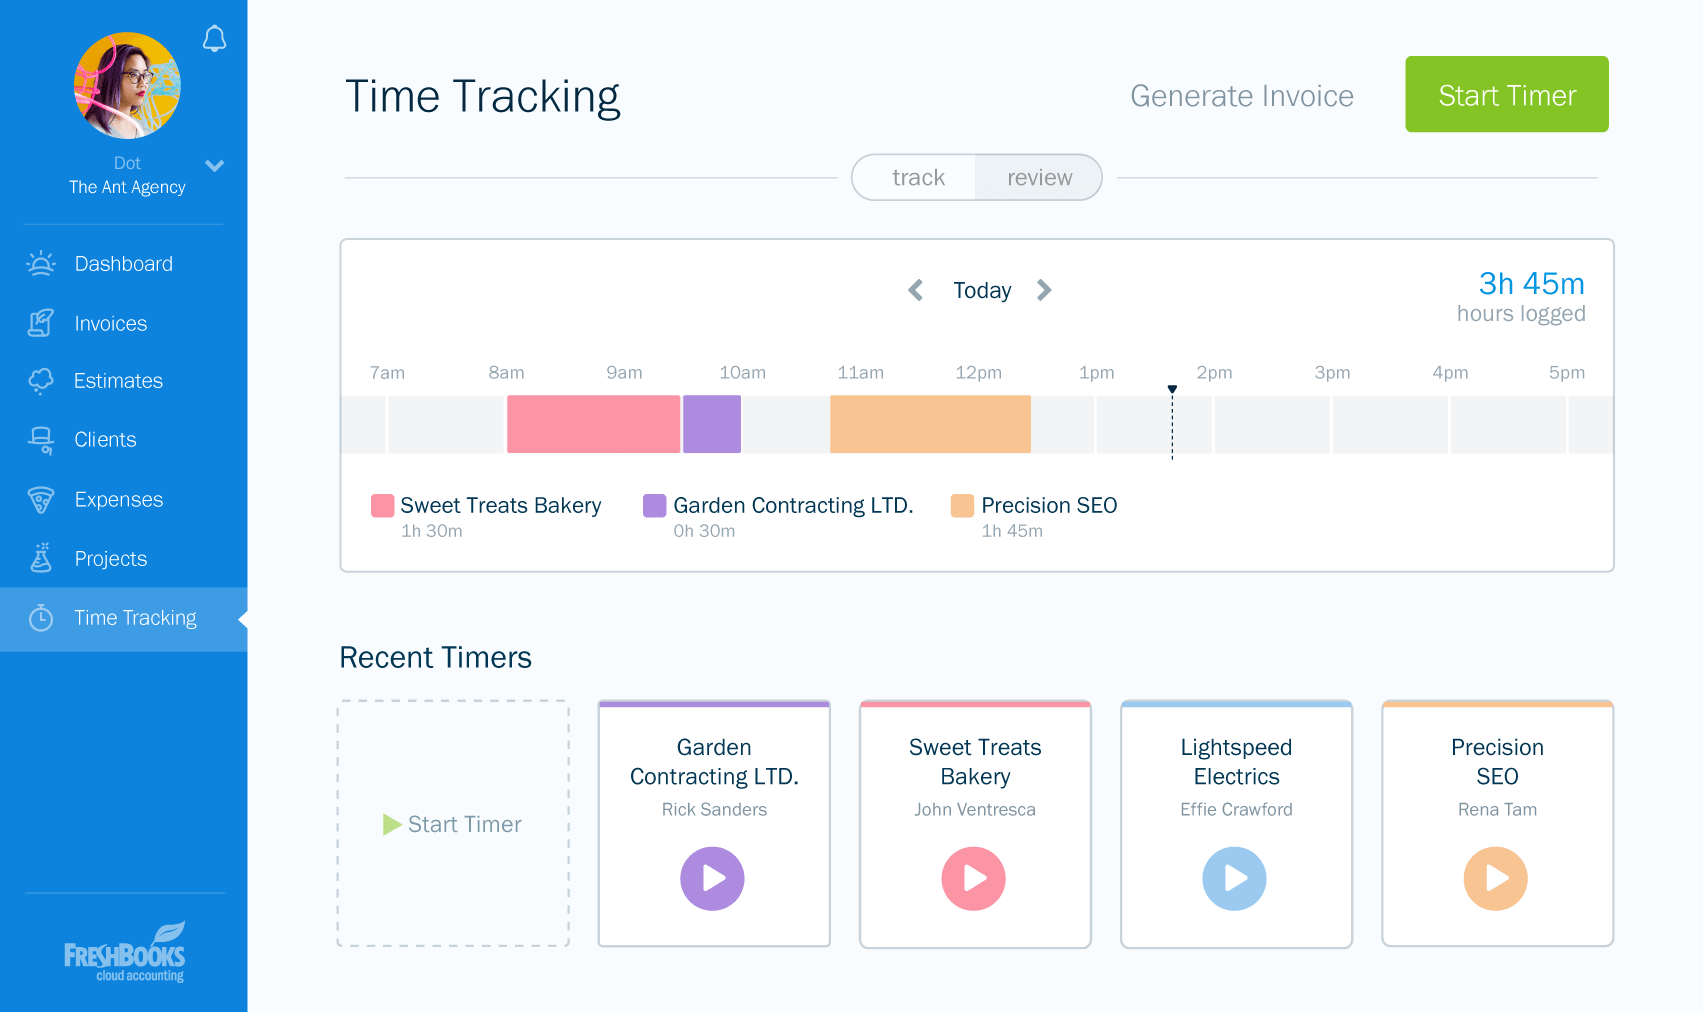Open the Dashboard from the sidebar
Screen dimensions: 1704x1012
(40, 263)
